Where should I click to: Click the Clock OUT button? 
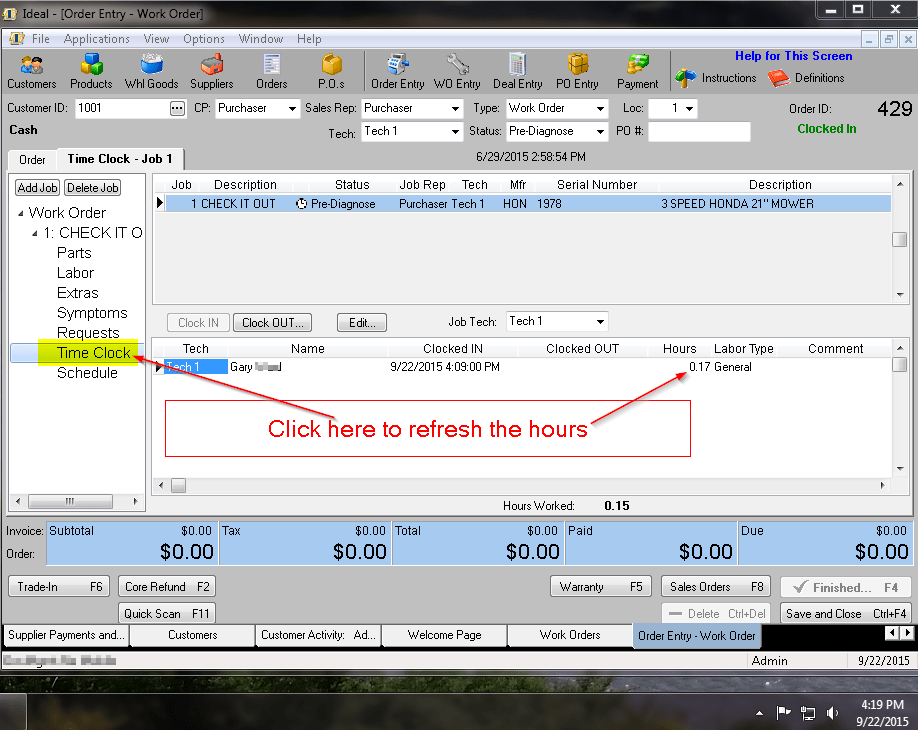[x=272, y=322]
